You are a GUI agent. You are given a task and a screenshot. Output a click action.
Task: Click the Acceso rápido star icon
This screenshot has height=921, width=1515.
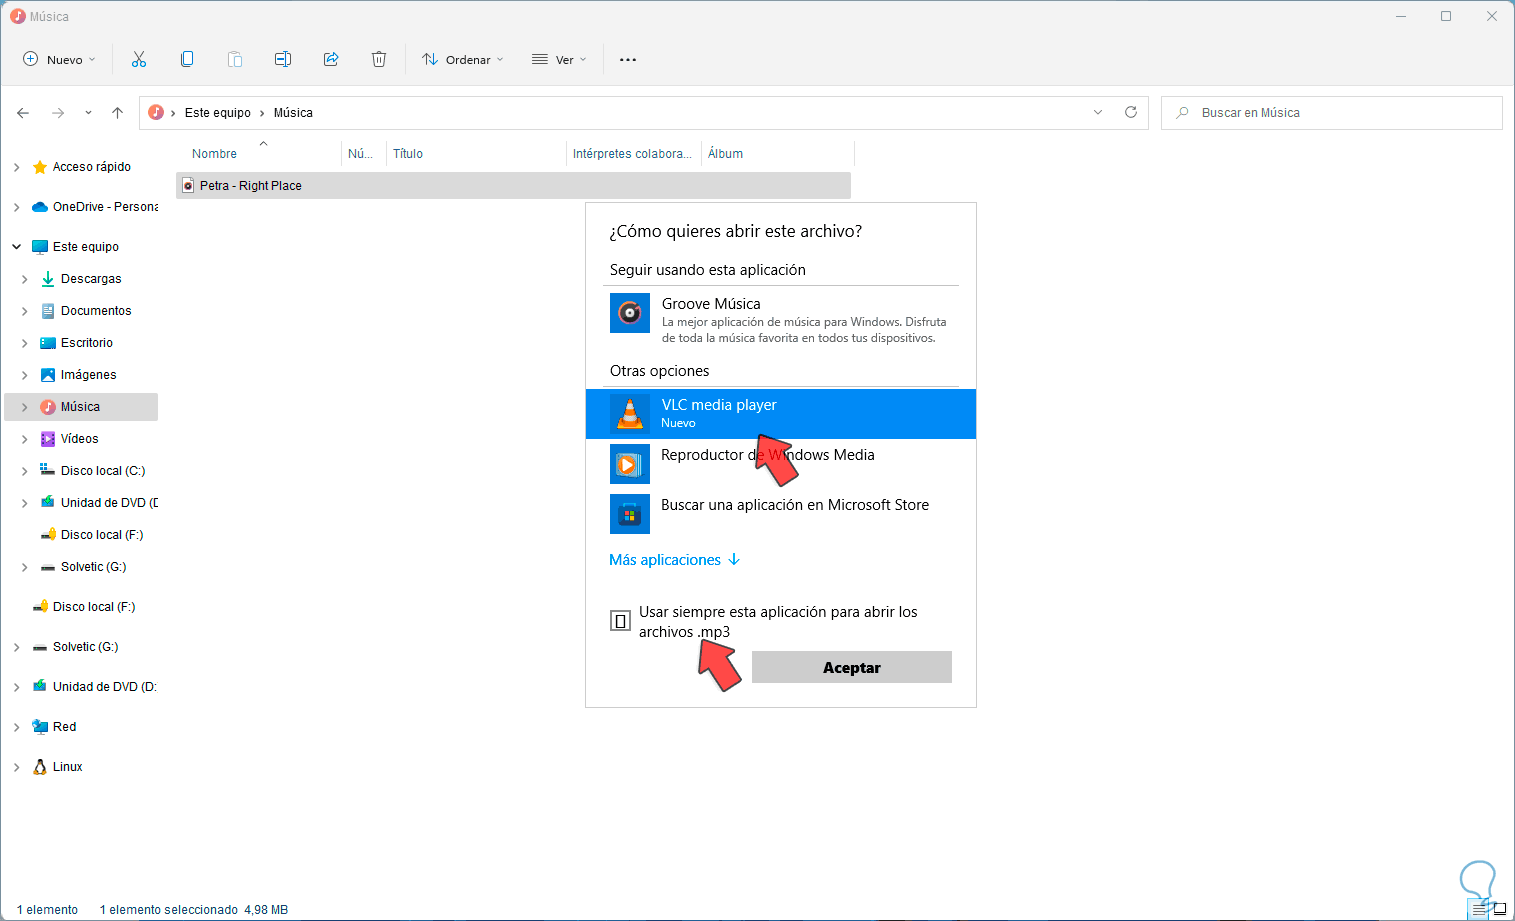(40, 167)
